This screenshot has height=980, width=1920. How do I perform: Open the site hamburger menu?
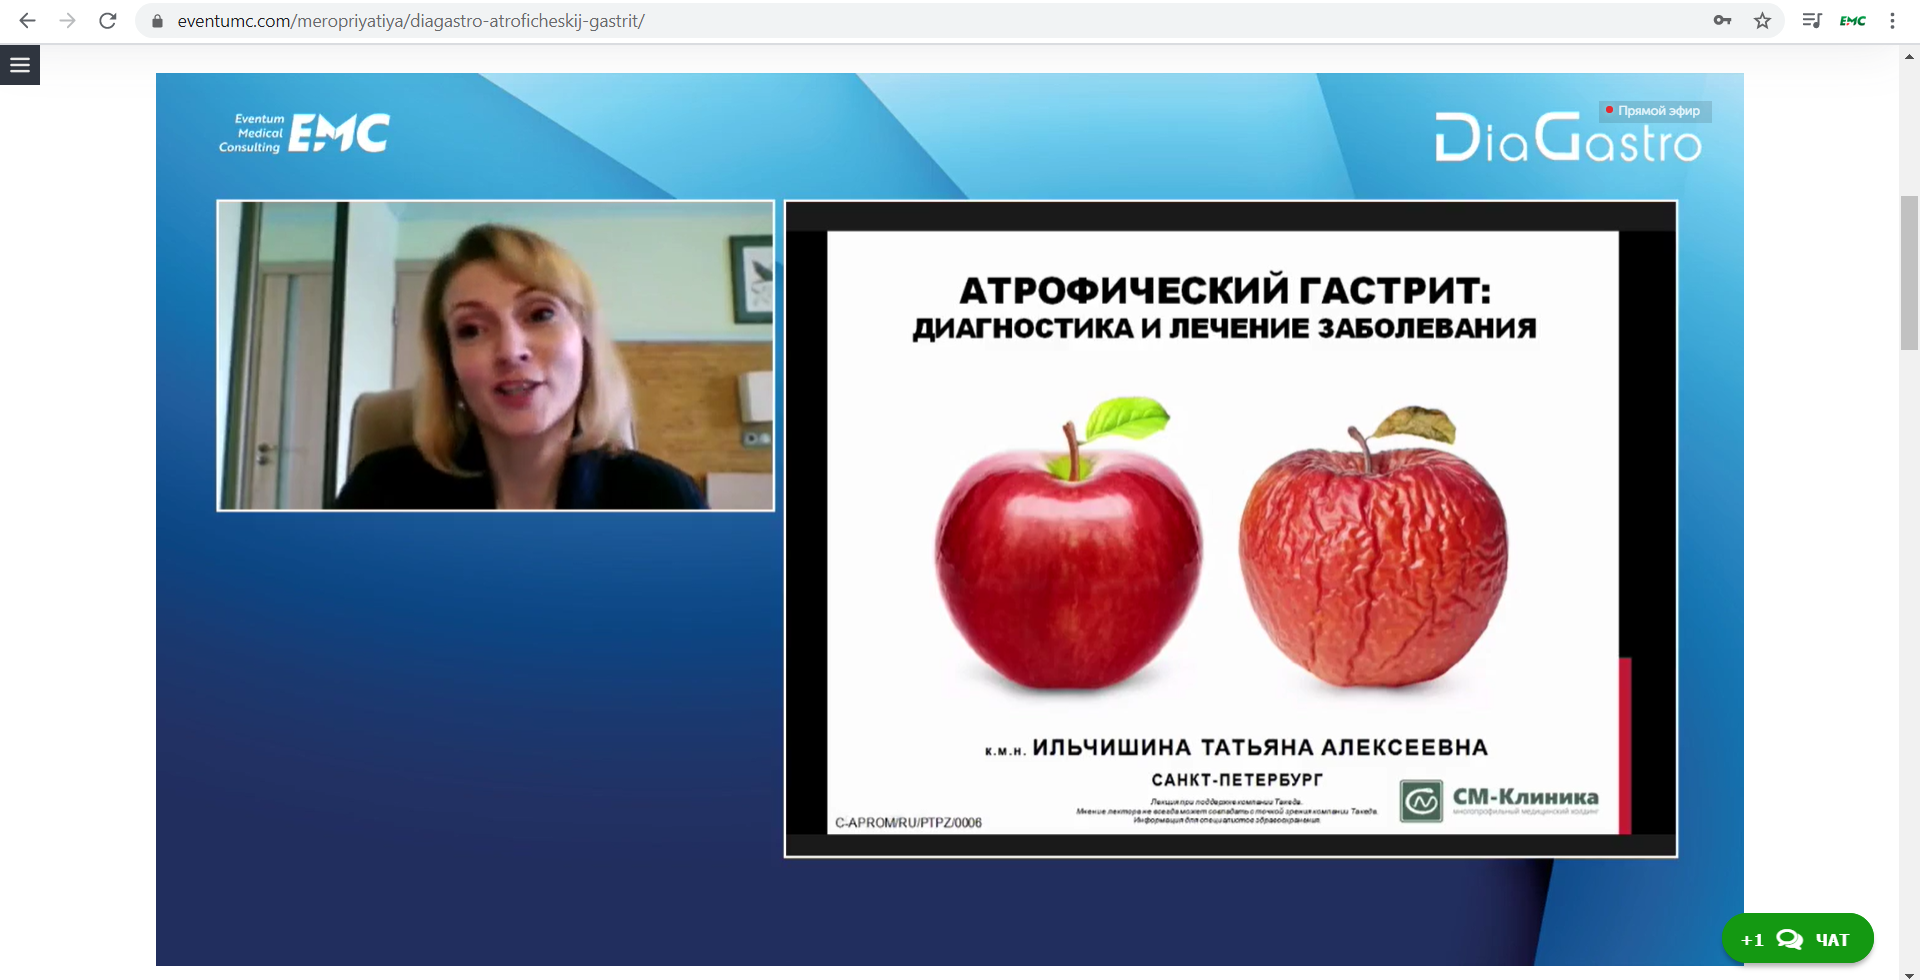(20, 65)
